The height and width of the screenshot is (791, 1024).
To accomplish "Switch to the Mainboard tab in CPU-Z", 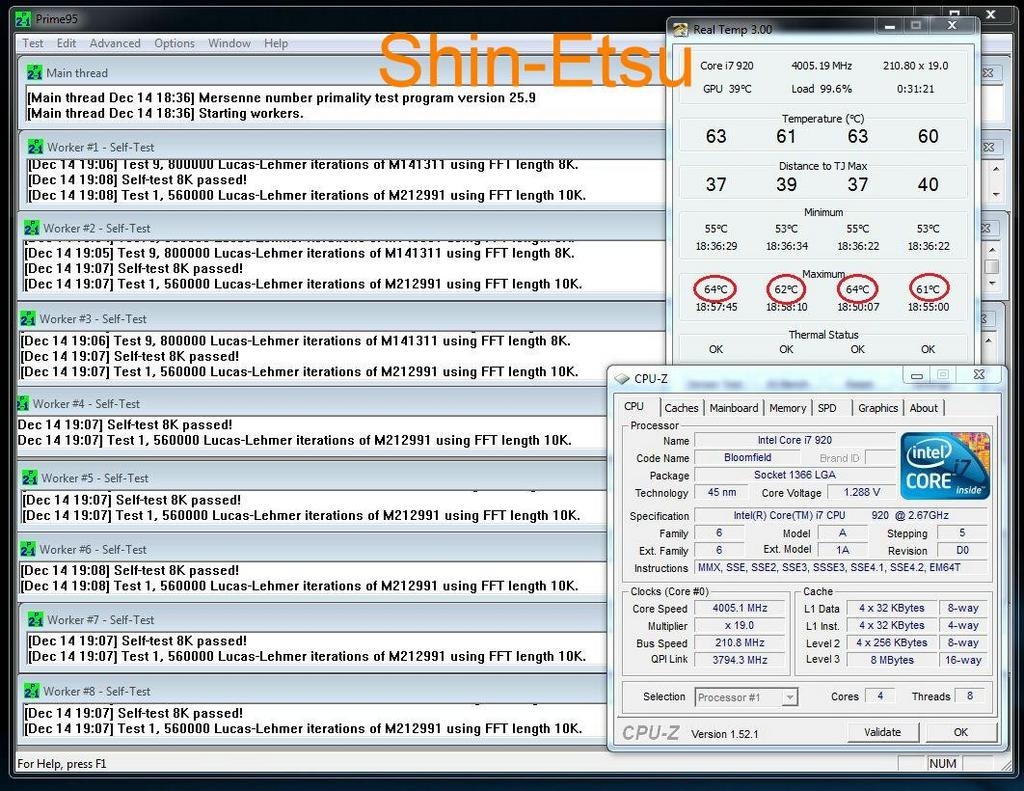I will point(734,408).
